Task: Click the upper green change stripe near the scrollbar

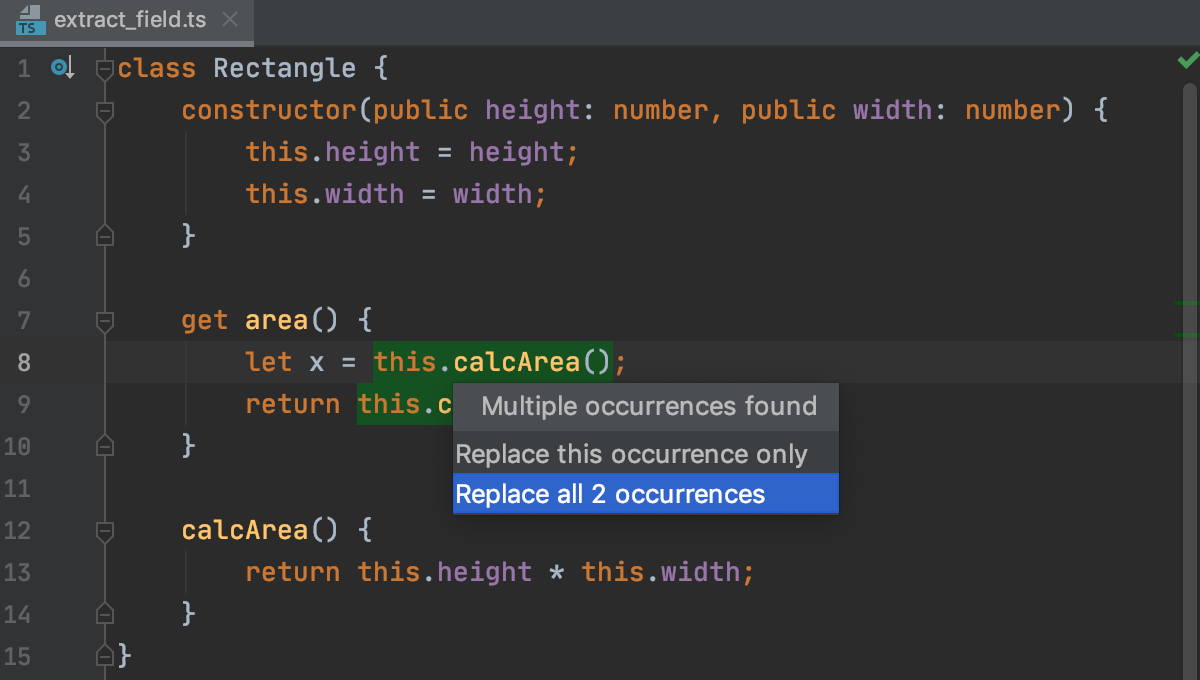Action: (1188, 304)
